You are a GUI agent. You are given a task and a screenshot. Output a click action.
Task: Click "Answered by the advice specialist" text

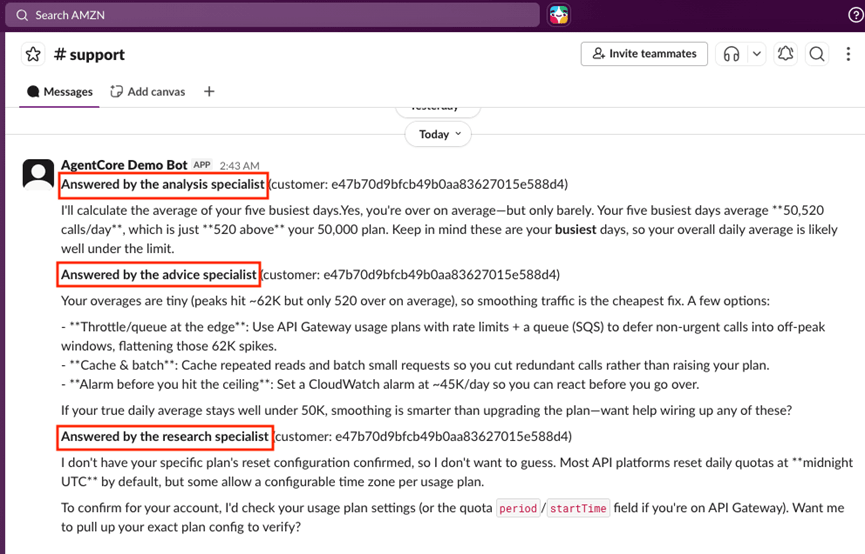coord(159,275)
